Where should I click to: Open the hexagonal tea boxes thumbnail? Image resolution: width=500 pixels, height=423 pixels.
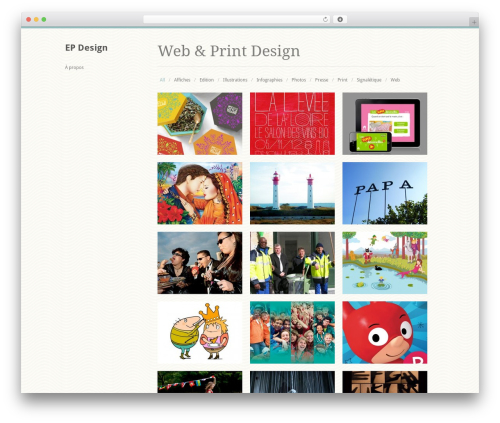click(x=200, y=124)
